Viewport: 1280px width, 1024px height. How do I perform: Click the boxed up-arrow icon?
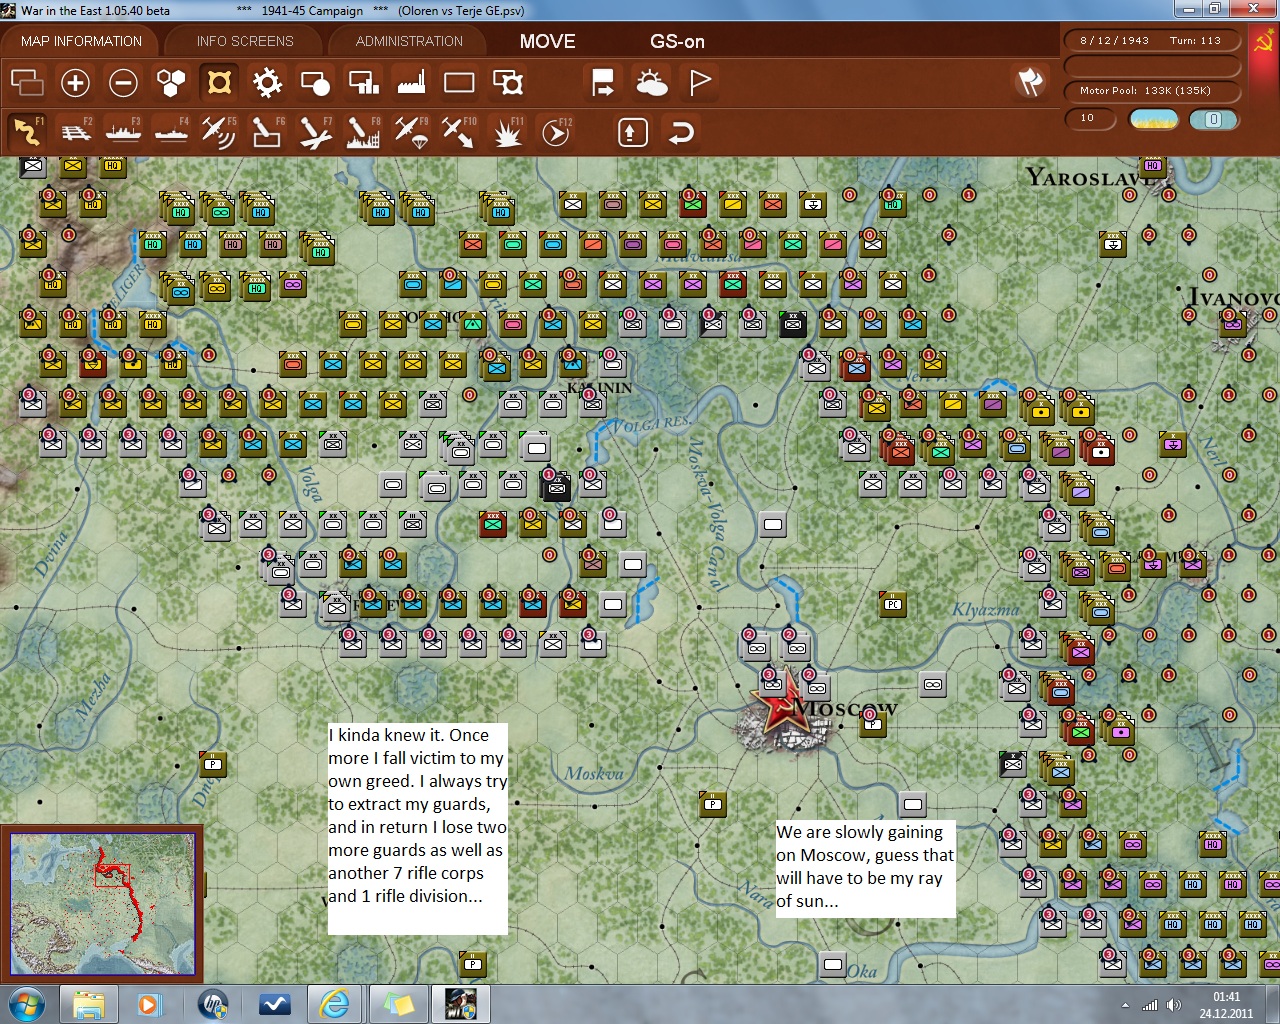pos(633,132)
